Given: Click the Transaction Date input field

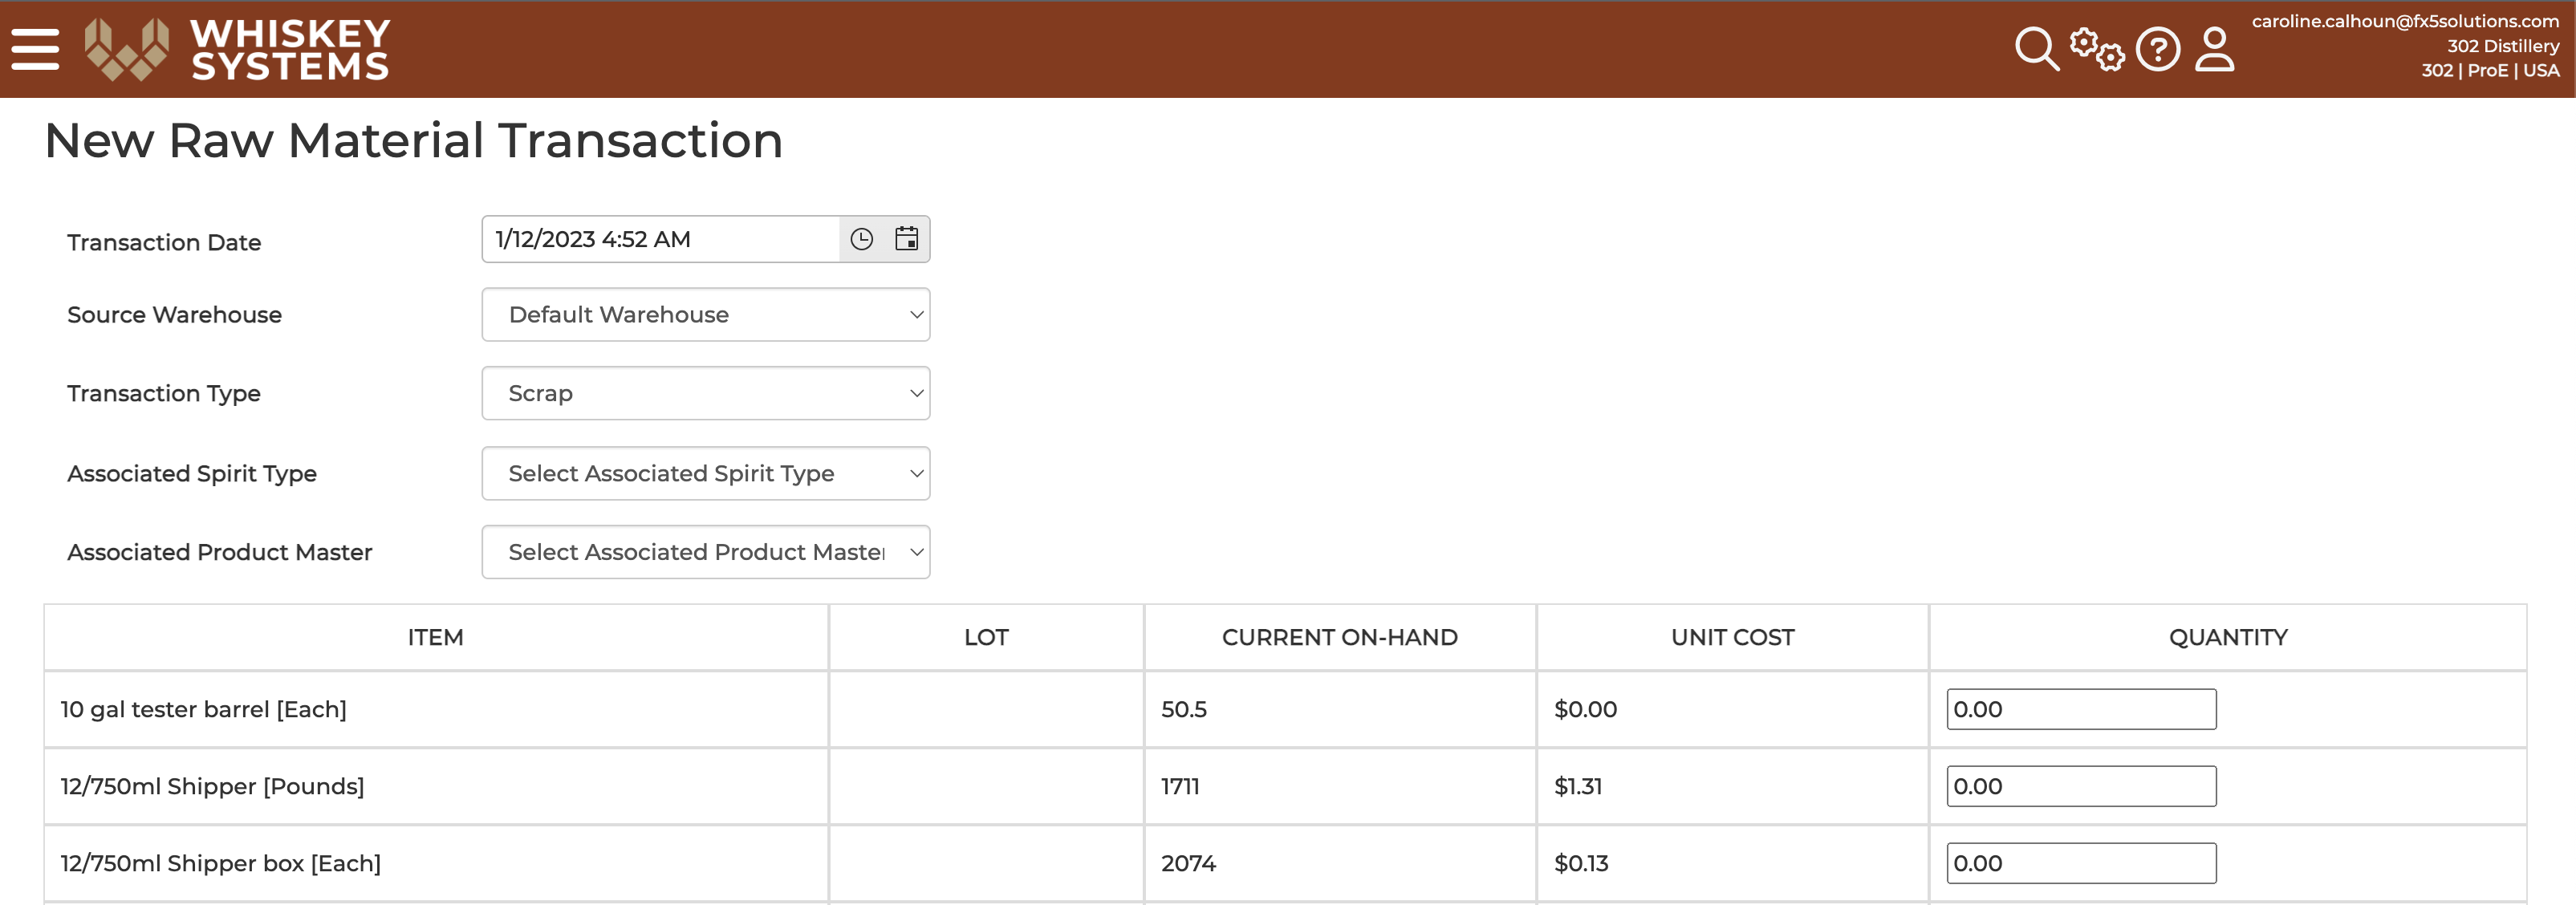Looking at the screenshot, I should (661, 239).
